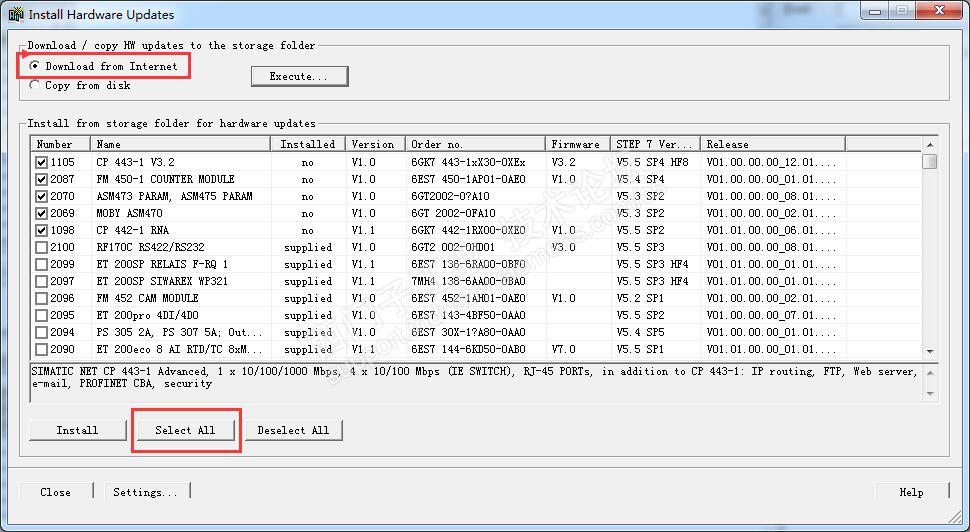Click order number 6GT2 002-0HD01
This screenshot has height=532, width=970.
pyautogui.click(x=453, y=247)
